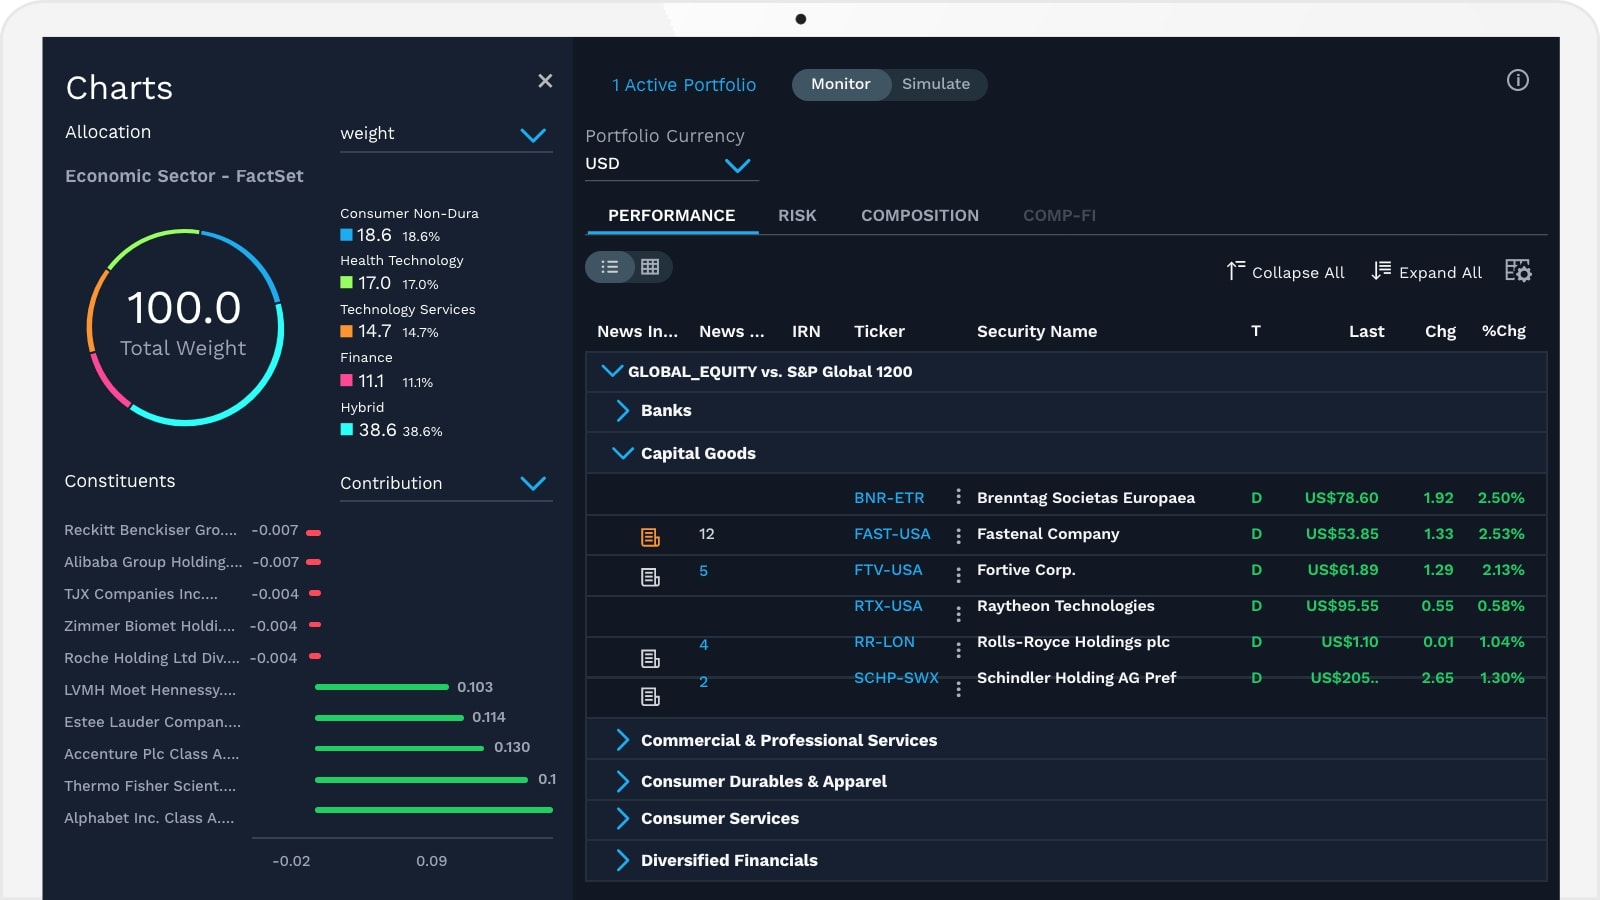Switch to the RISK tab
Screen dimensions: 1600x900
click(x=797, y=216)
